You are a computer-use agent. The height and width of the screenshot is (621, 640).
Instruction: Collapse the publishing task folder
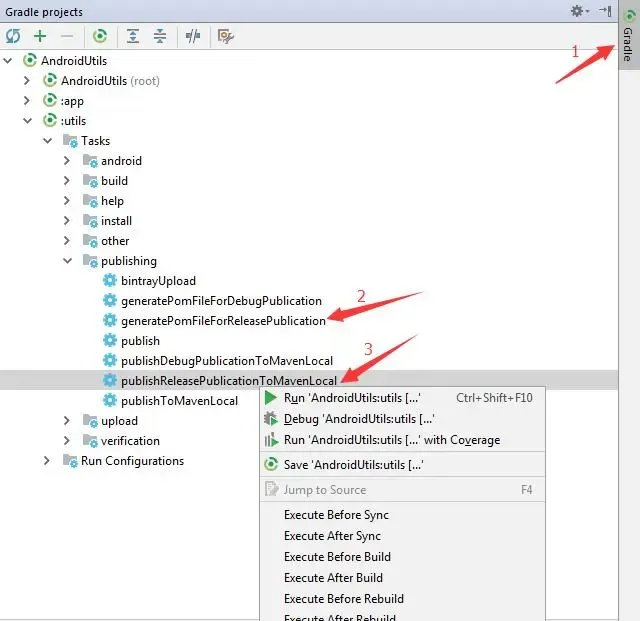point(67,261)
